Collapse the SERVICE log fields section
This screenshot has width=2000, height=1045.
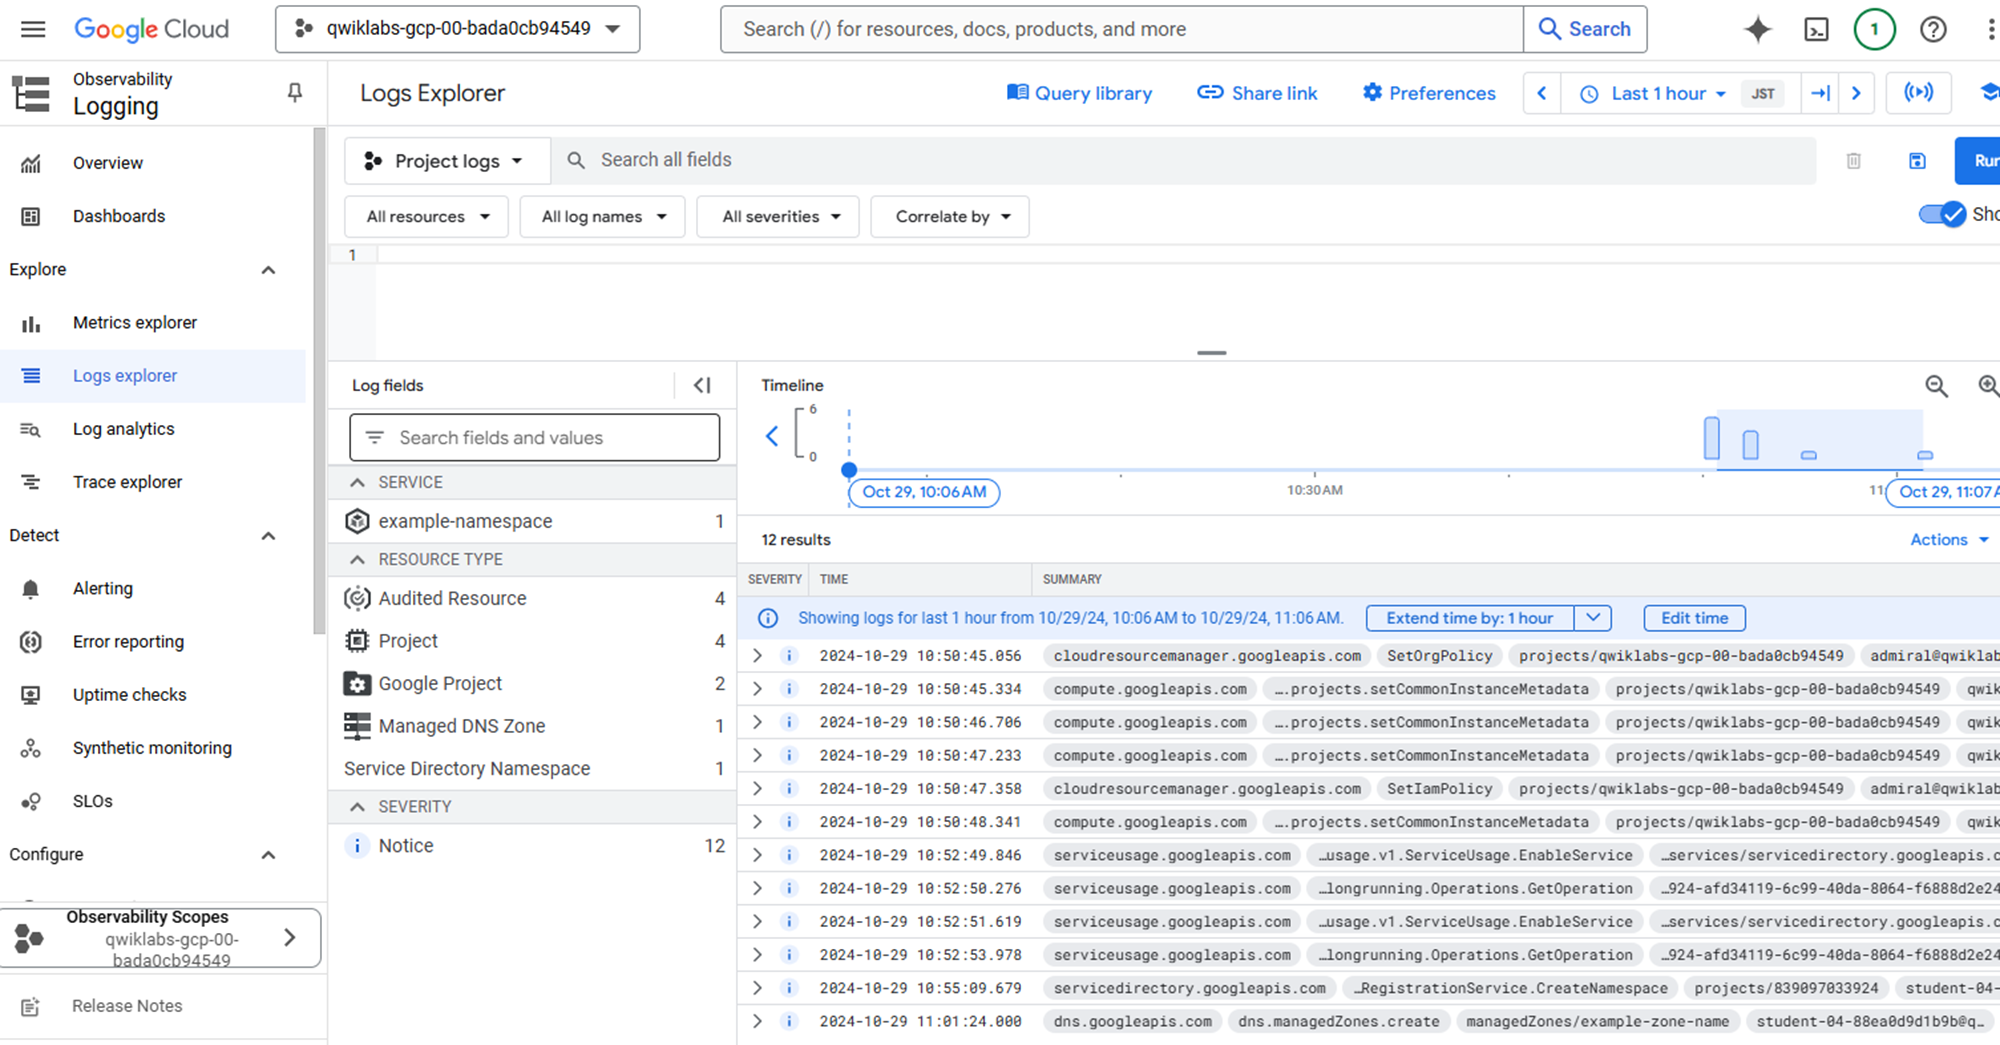[x=357, y=482]
